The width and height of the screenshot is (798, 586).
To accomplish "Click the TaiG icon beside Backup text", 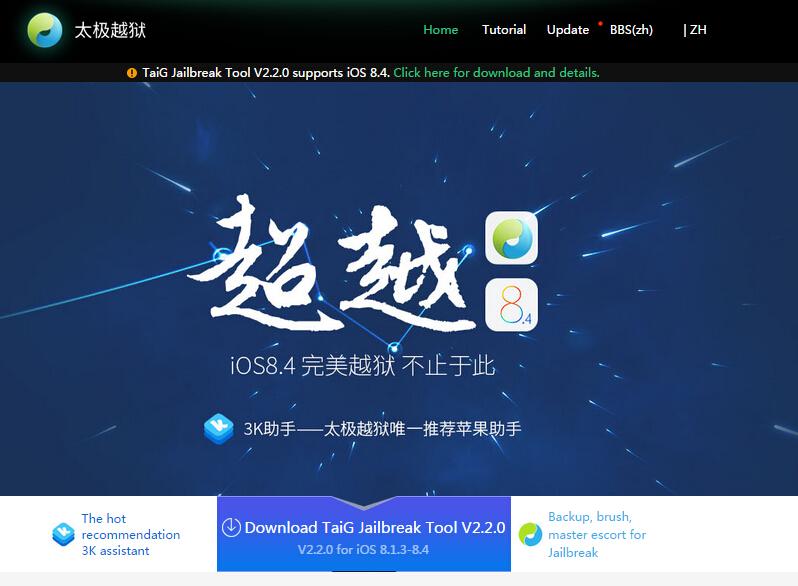I will point(530,535).
